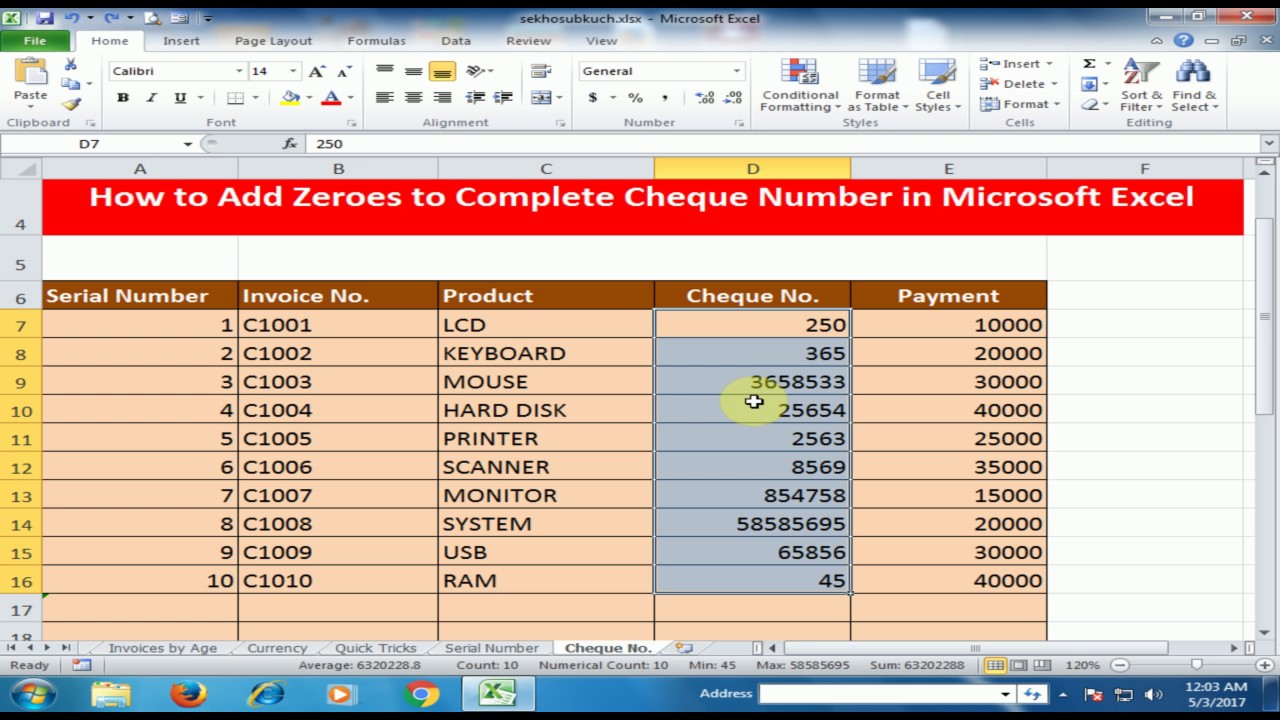Select column D header
Screen dimensions: 1280x720
[752, 169]
